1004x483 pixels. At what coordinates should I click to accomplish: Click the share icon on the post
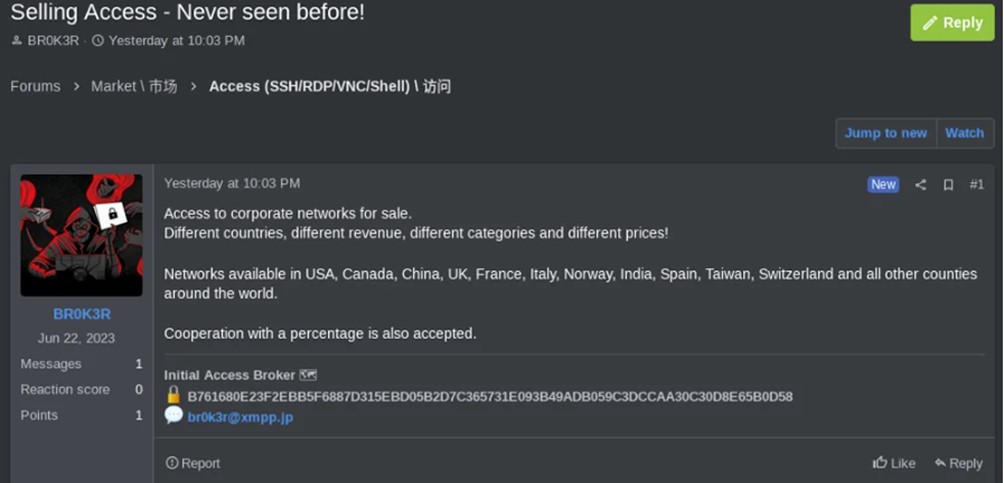point(920,185)
